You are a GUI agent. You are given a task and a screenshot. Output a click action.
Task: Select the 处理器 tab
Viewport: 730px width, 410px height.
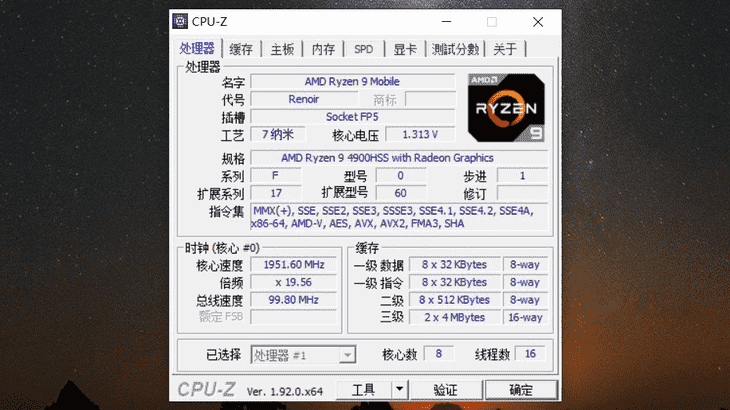click(197, 48)
